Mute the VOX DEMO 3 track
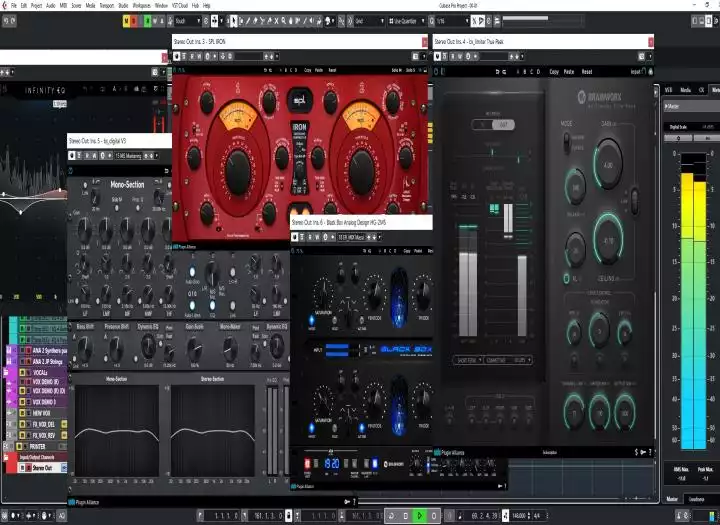 (22, 402)
